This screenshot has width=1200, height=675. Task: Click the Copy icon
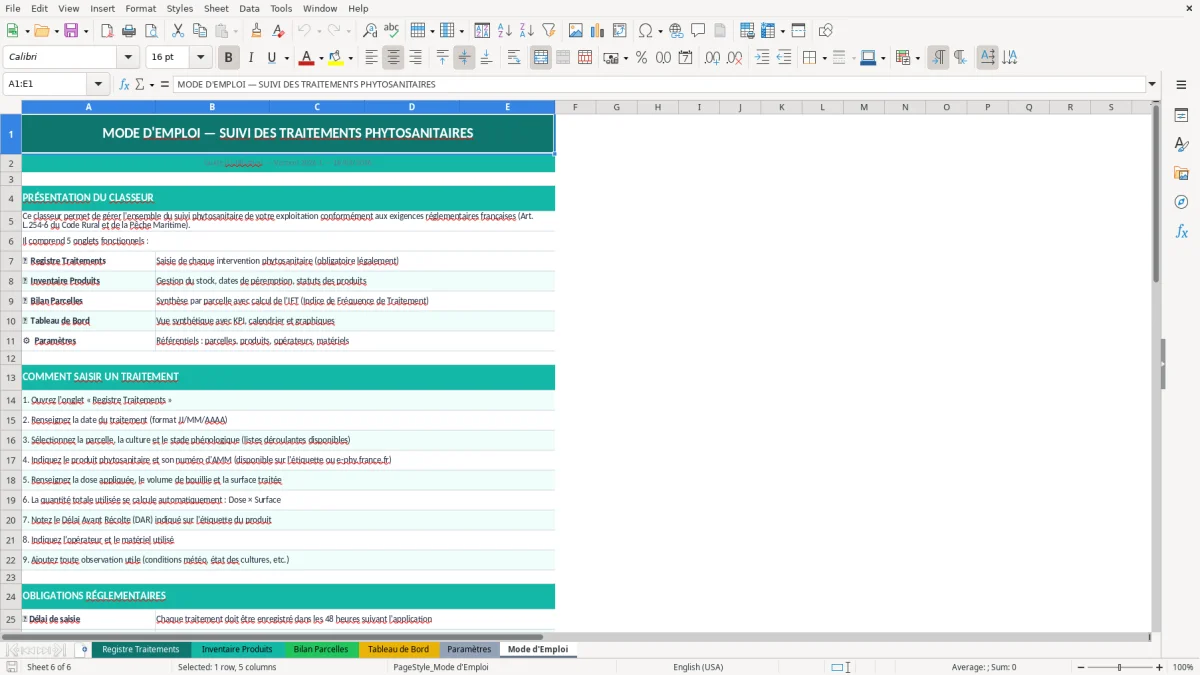click(200, 31)
